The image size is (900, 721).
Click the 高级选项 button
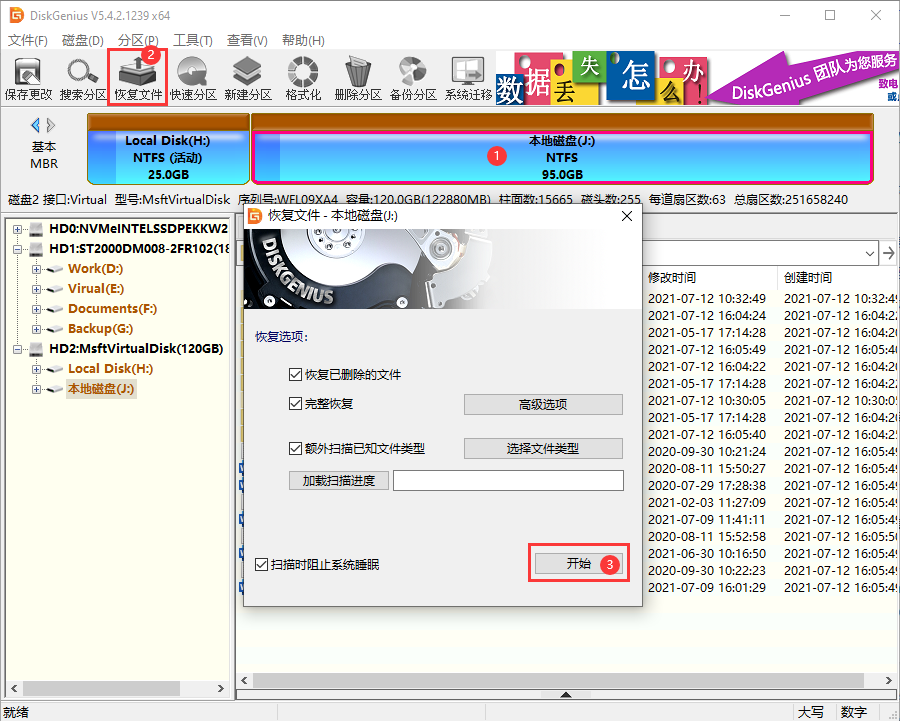click(x=543, y=405)
